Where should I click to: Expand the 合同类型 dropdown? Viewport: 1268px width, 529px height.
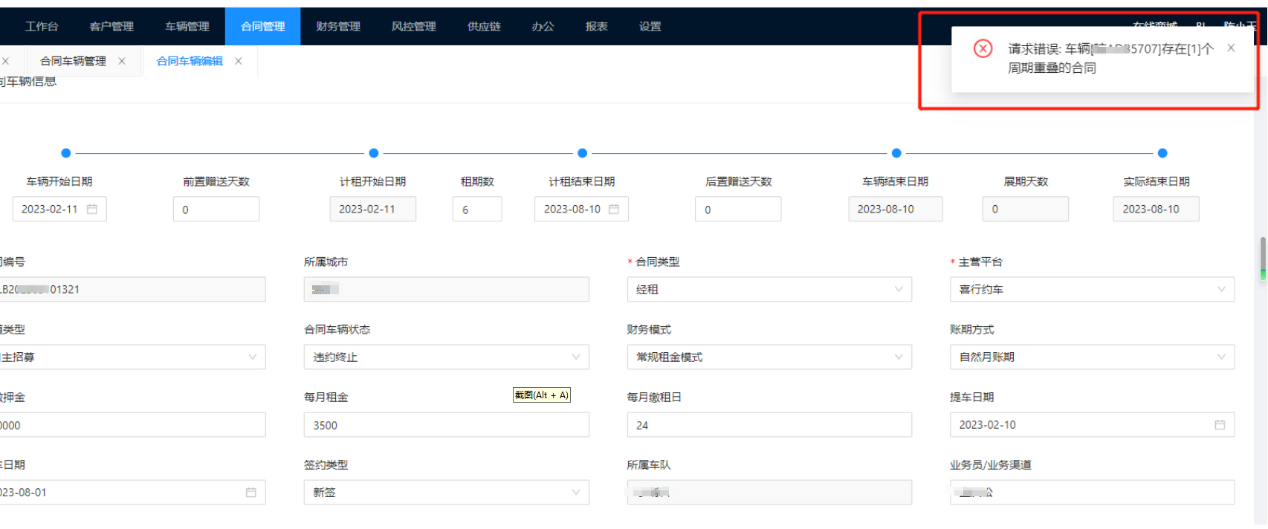click(x=769, y=289)
